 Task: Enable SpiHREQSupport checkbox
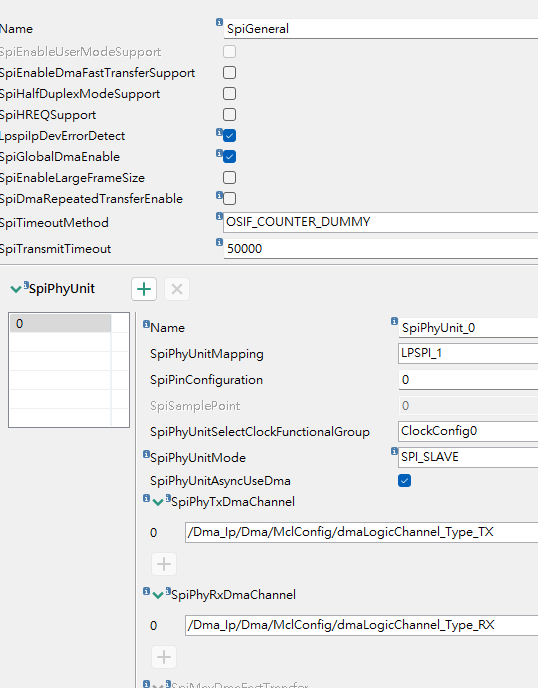point(230,115)
